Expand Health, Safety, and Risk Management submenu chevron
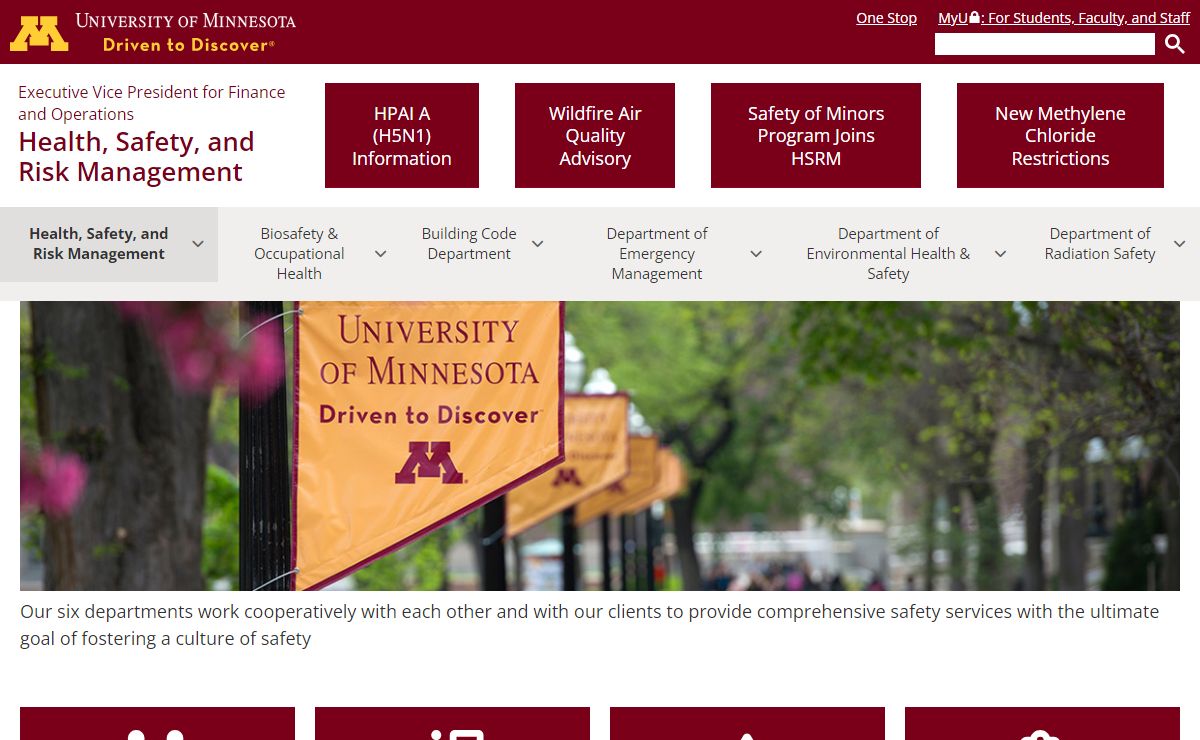The width and height of the screenshot is (1200, 740). click(198, 244)
